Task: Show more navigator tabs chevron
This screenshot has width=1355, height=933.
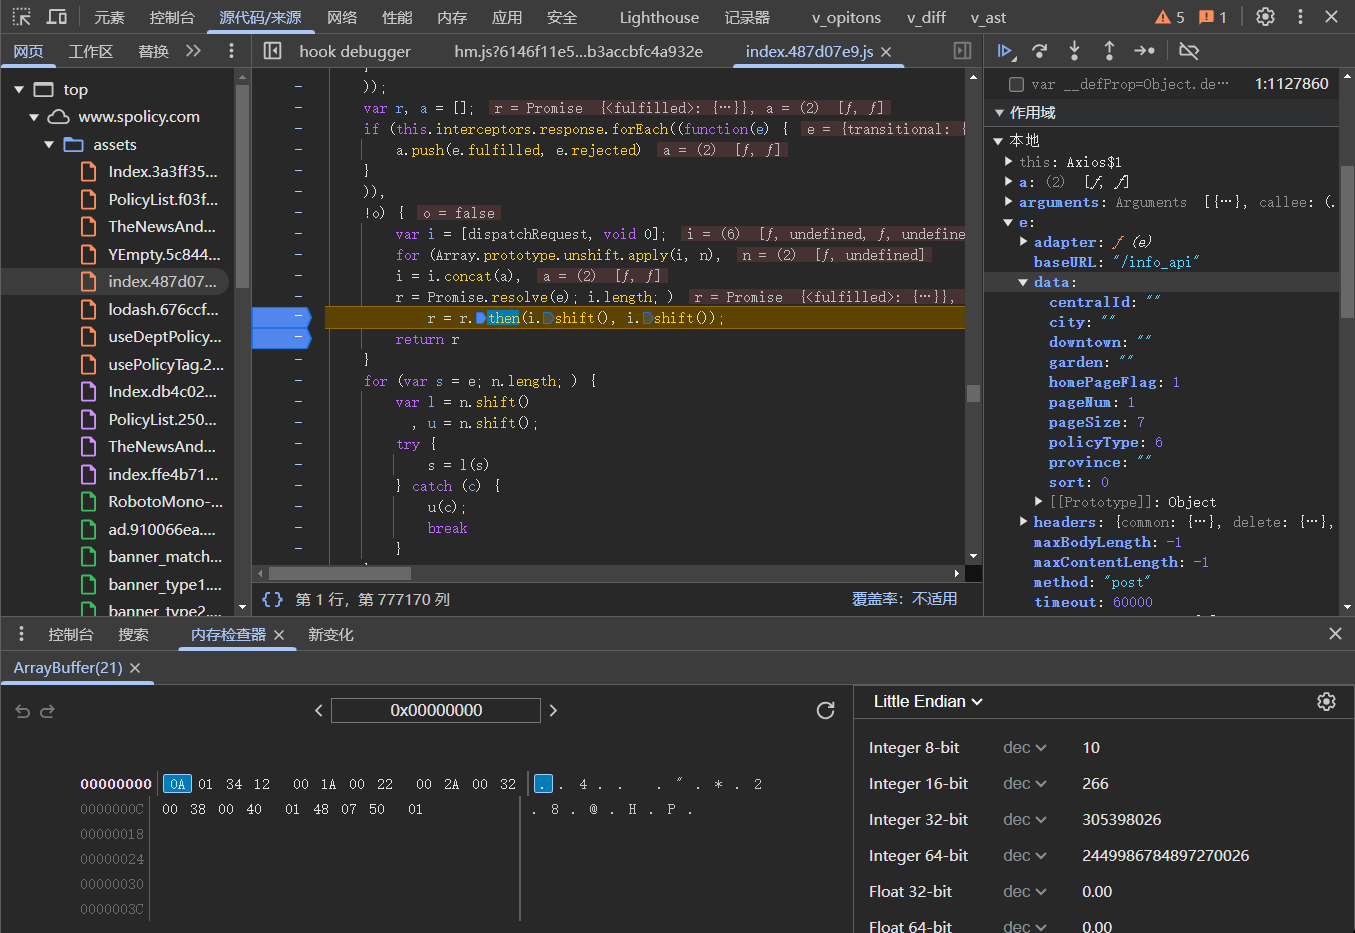Action: point(193,51)
